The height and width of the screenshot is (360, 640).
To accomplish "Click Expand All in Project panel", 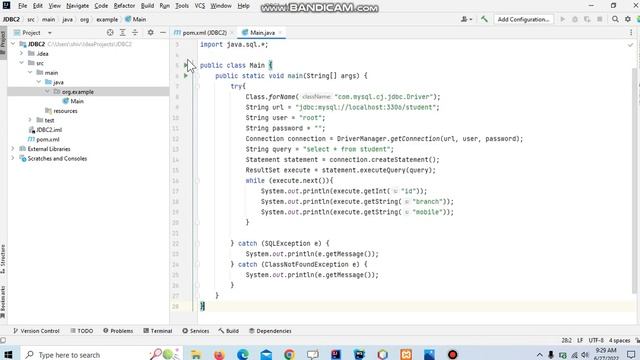I will point(122,32).
